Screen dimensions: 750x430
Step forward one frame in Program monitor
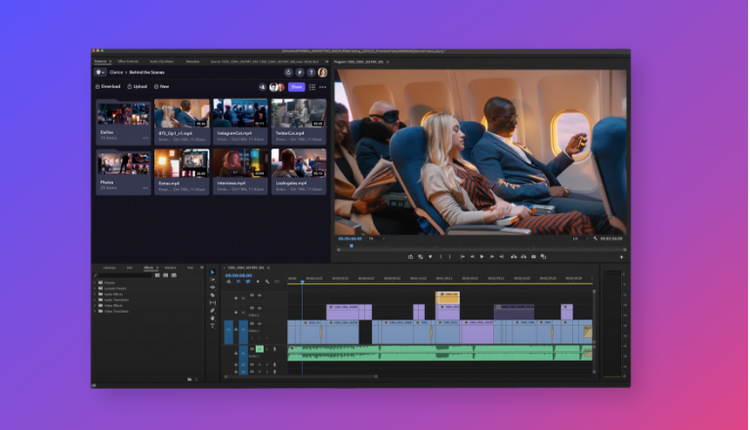tap(492, 257)
